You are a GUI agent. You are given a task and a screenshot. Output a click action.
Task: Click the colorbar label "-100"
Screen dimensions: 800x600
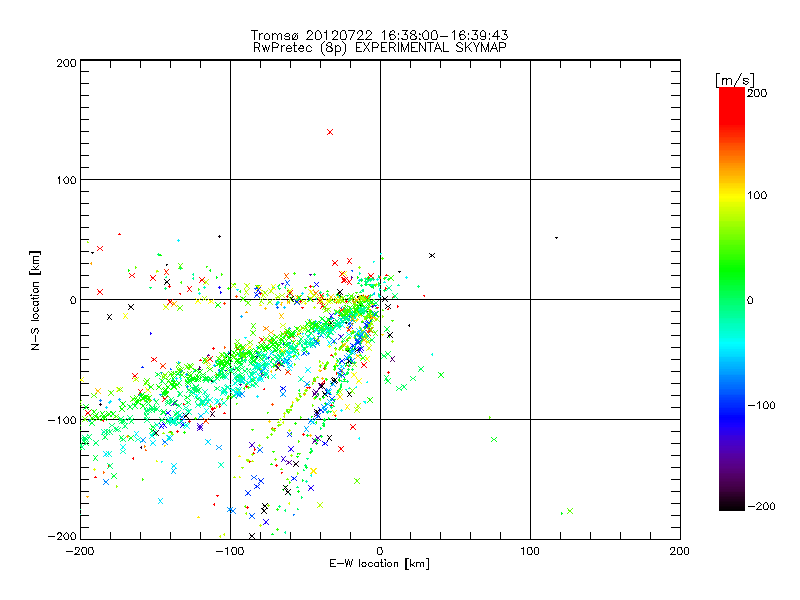click(761, 406)
